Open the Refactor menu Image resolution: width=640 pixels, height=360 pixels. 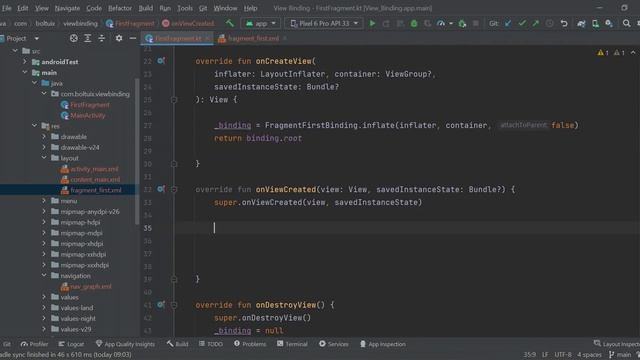[120, 8]
